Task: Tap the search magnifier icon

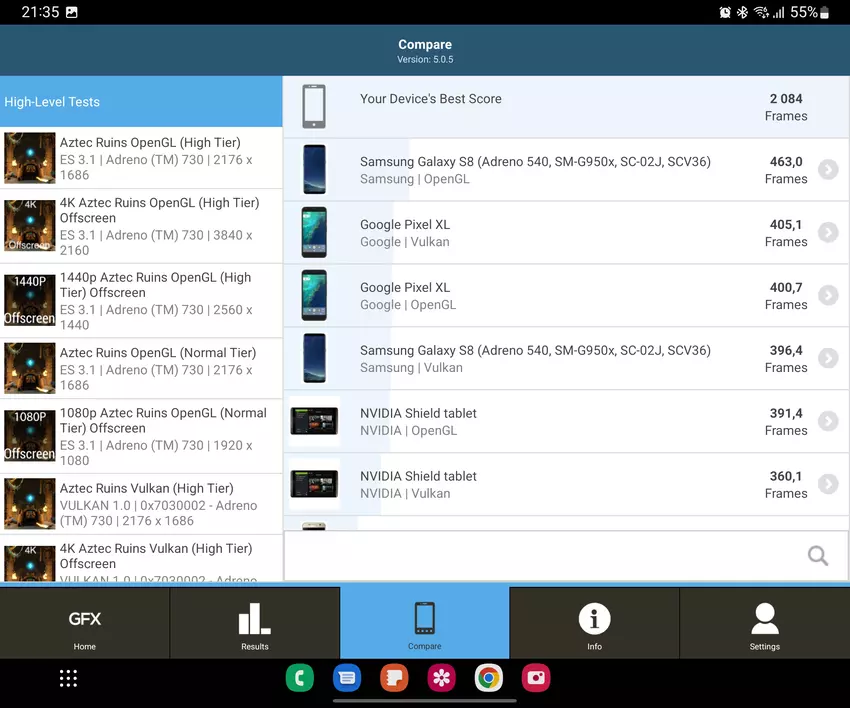Action: [x=817, y=556]
